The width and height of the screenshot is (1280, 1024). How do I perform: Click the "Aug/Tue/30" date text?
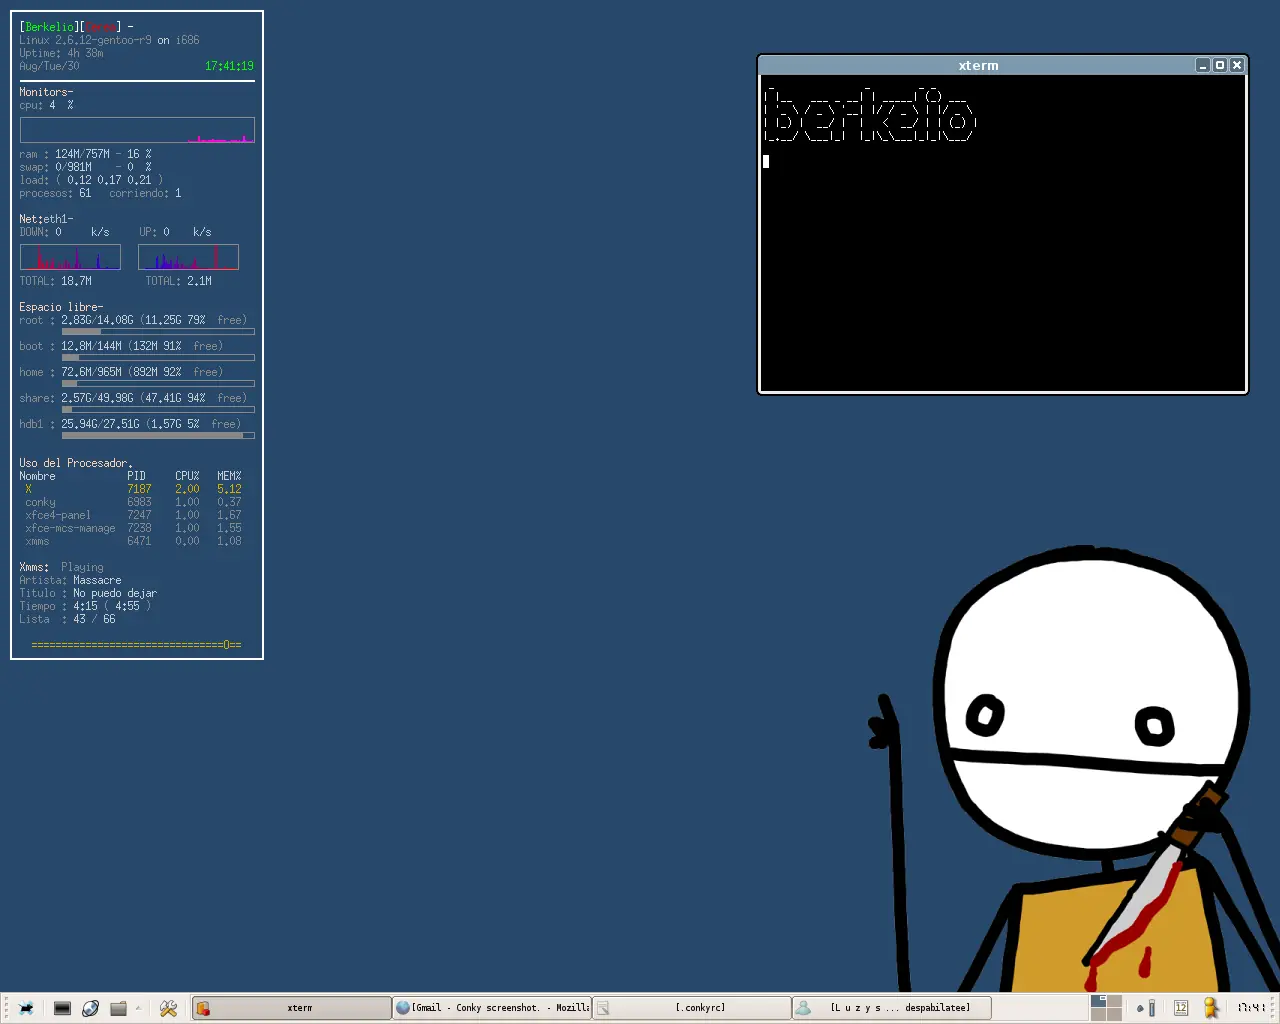(x=49, y=66)
